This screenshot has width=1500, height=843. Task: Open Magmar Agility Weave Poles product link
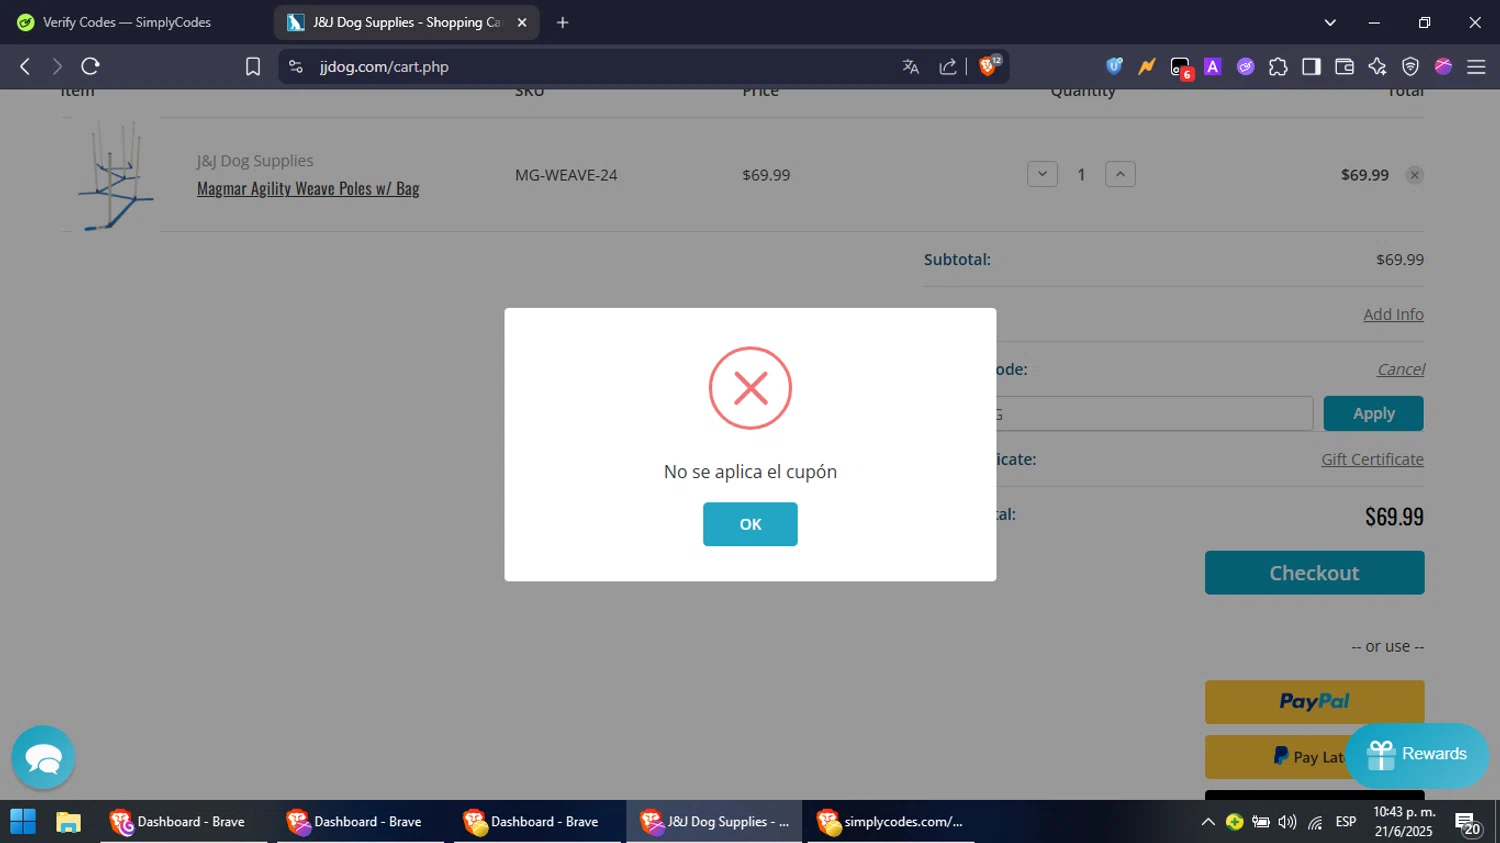point(308,188)
